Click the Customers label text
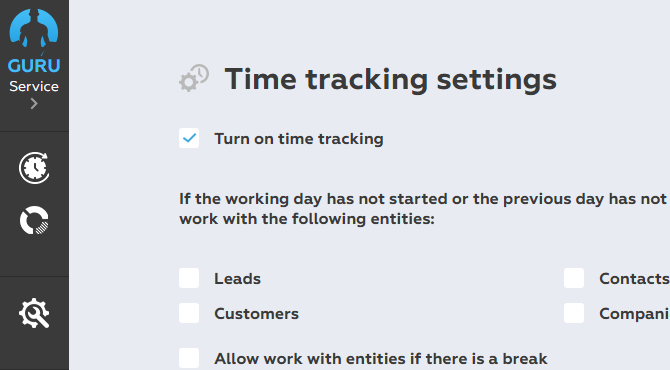The width and height of the screenshot is (670, 370). [256, 314]
